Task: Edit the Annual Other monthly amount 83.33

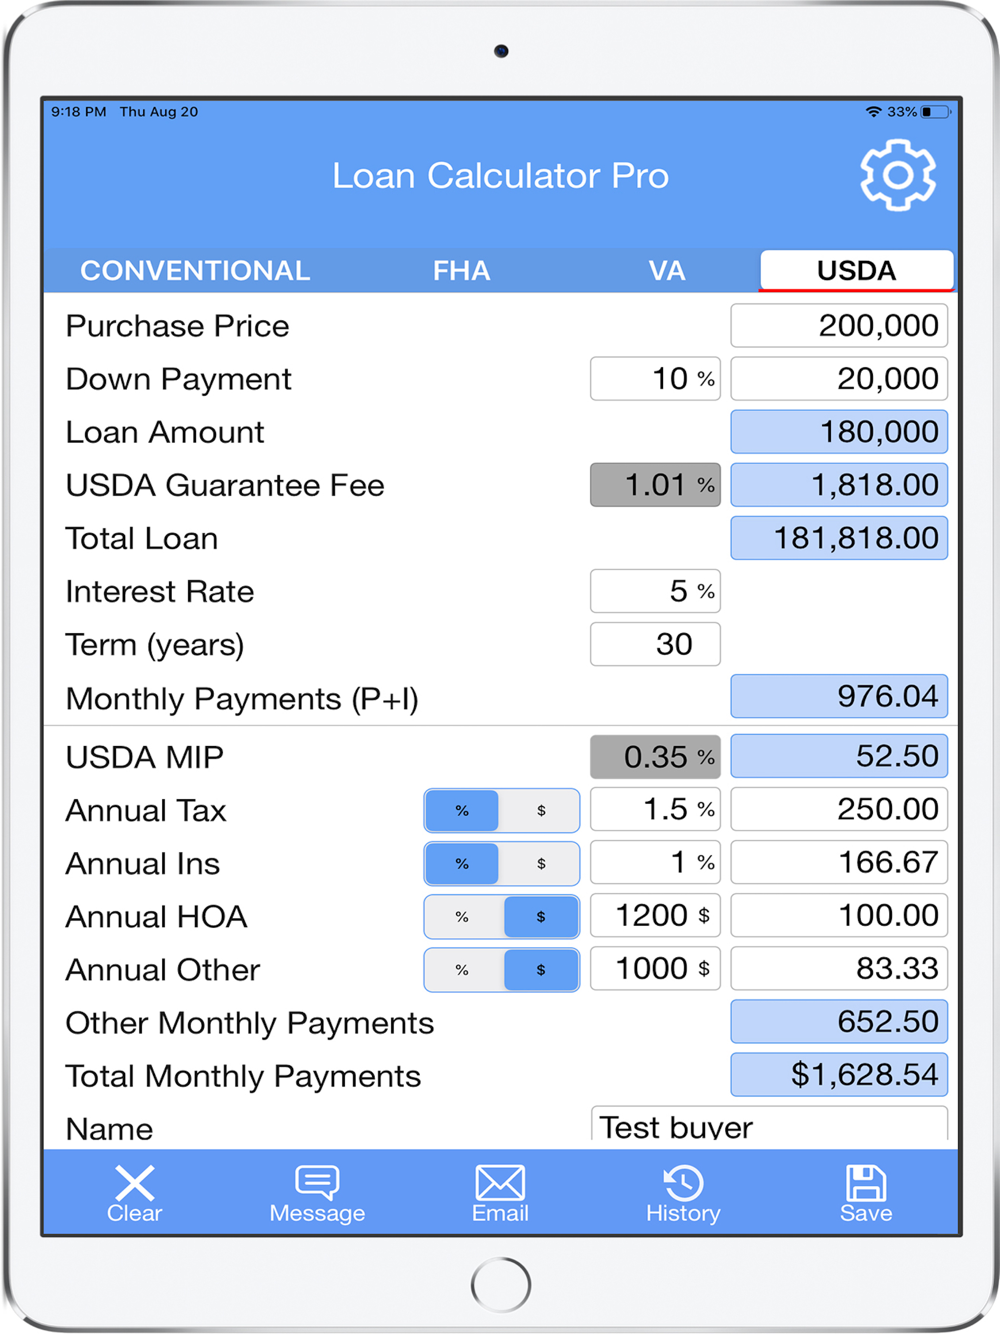Action: point(839,968)
